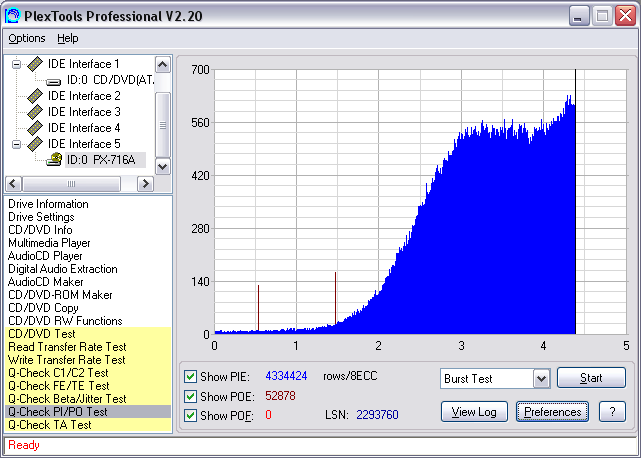Click the POE value 52878
Viewport: 641px width, 458px height.
pyautogui.click(x=280, y=396)
